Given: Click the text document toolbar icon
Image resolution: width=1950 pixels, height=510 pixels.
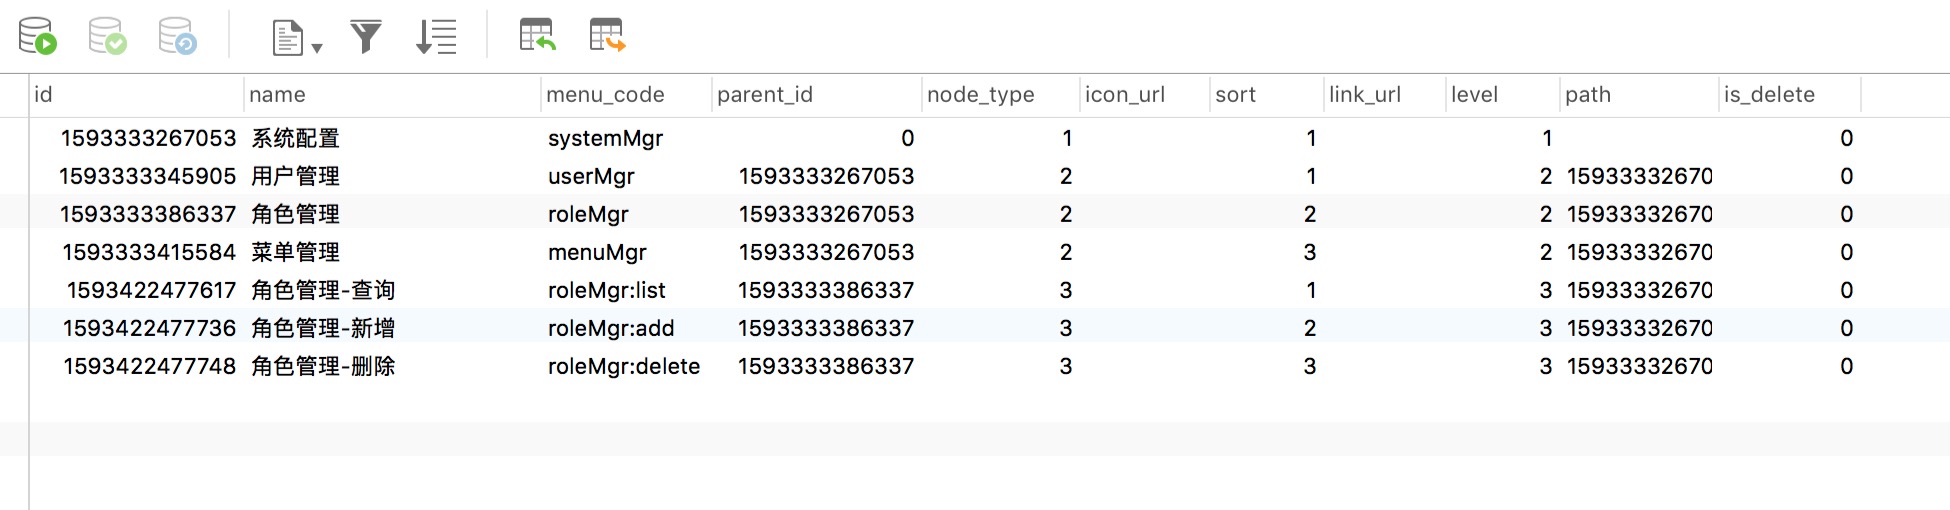Looking at the screenshot, I should pyautogui.click(x=288, y=38).
